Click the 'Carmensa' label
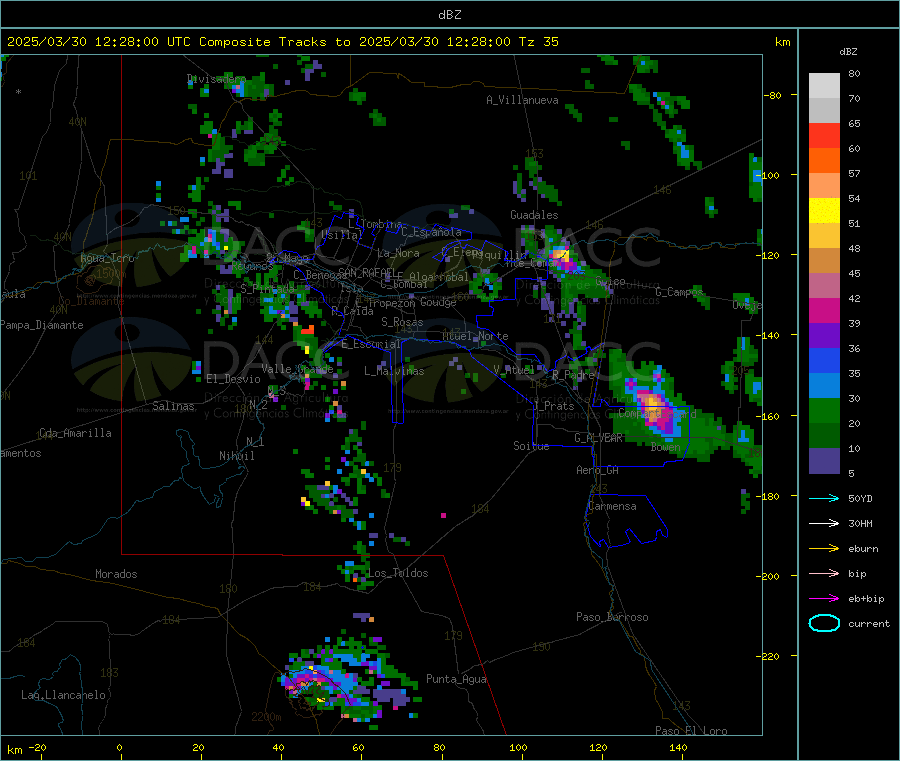 tap(612, 506)
